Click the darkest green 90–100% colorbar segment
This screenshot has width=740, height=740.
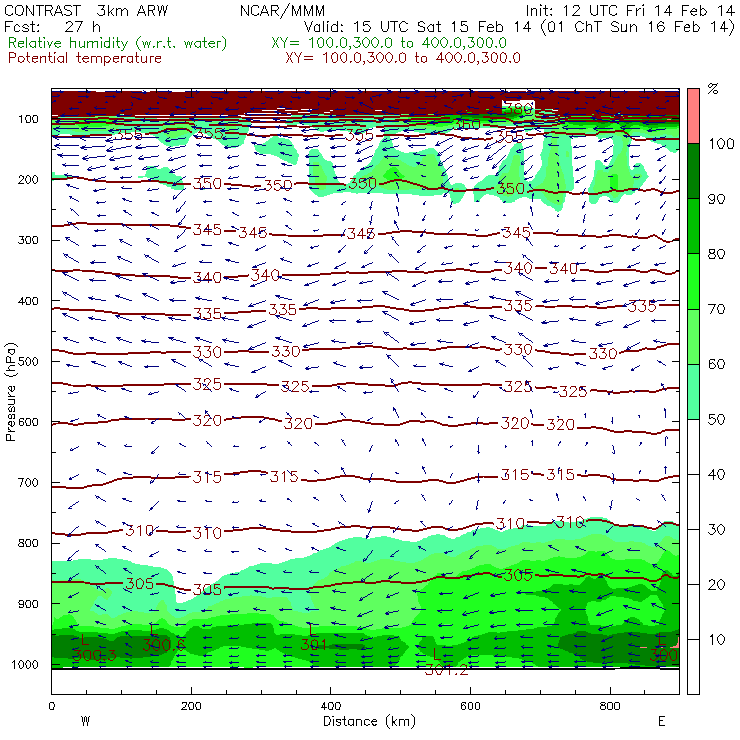[x=692, y=172]
